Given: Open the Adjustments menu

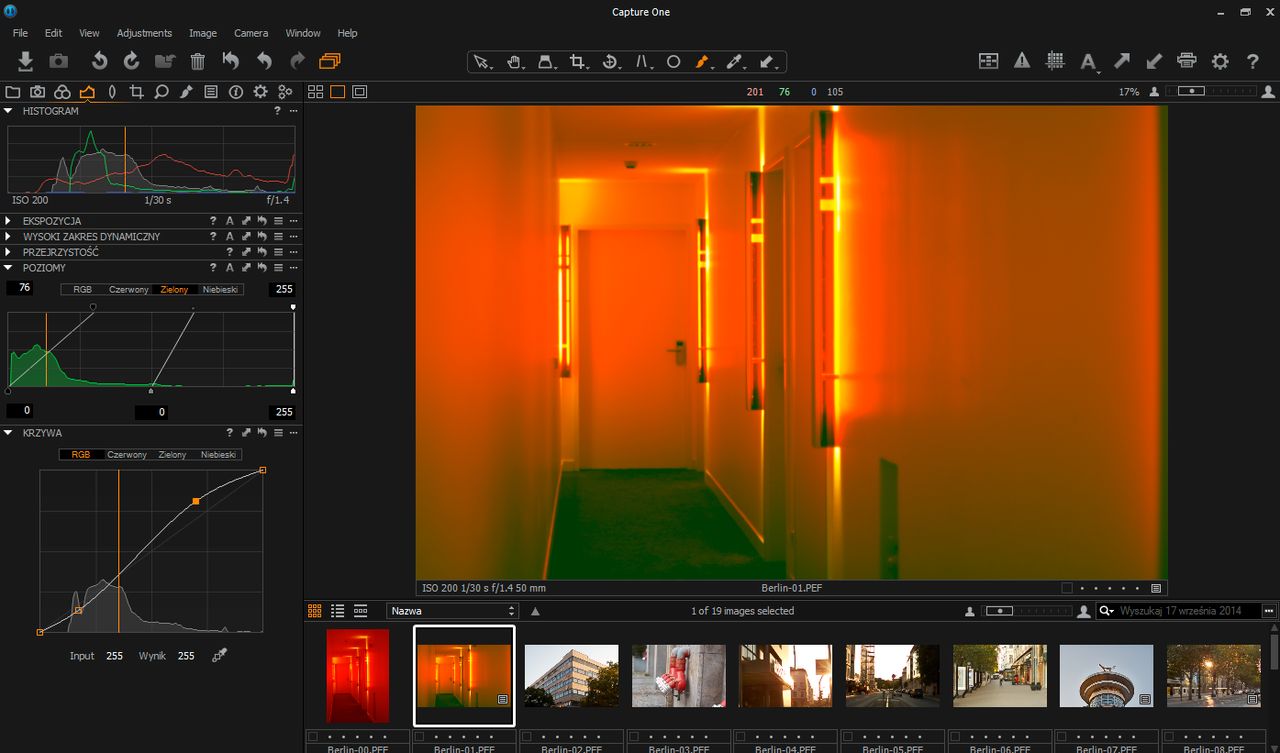Looking at the screenshot, I should 144,33.
